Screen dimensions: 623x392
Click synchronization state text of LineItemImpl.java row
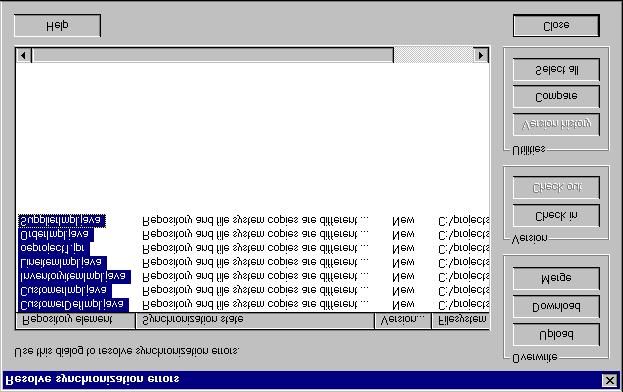(255, 262)
